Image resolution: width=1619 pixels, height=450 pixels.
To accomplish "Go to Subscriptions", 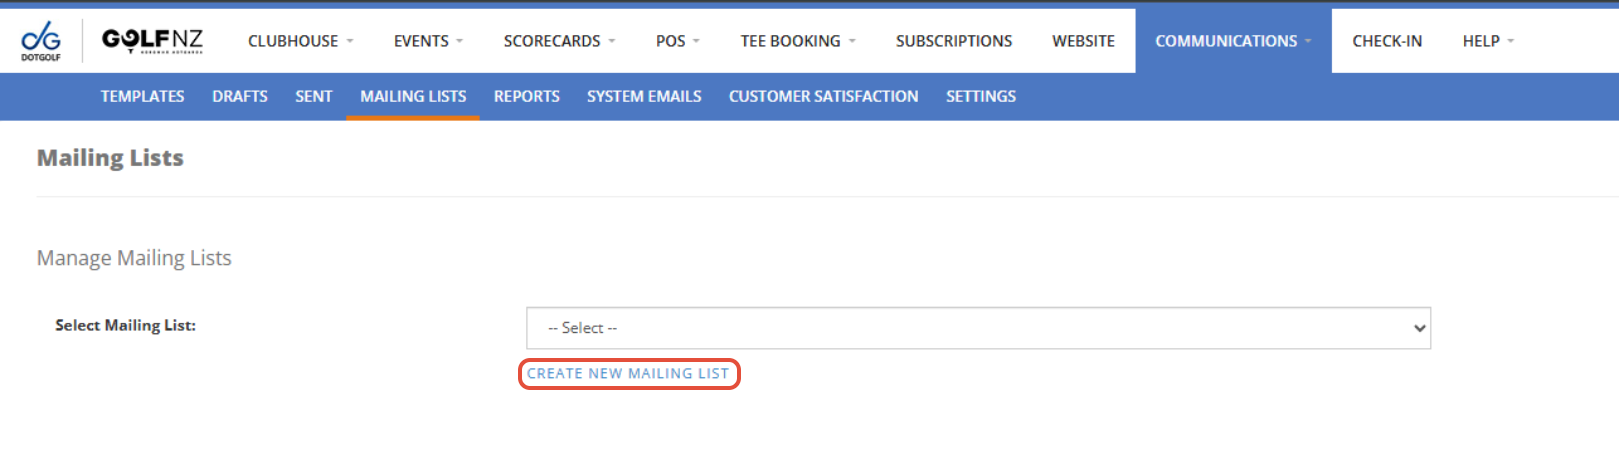I will click(x=953, y=41).
